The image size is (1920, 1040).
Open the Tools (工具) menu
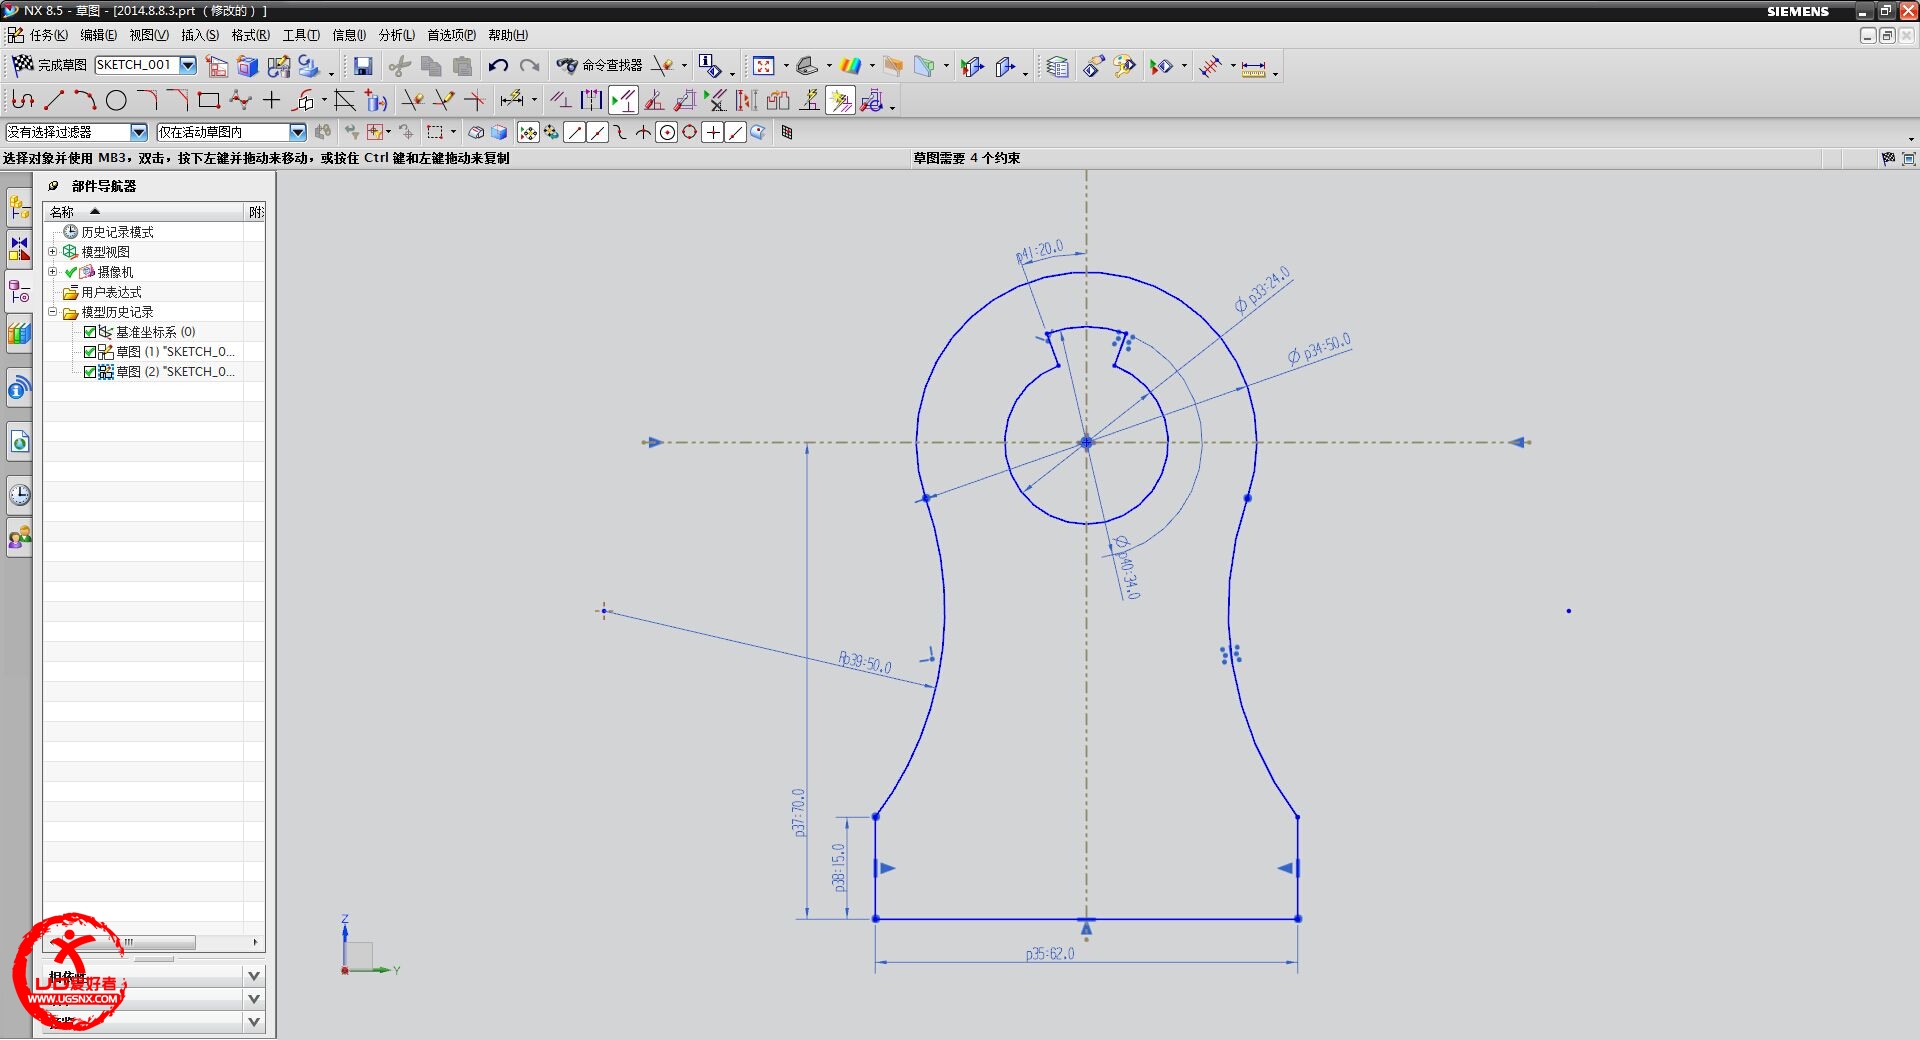point(301,35)
